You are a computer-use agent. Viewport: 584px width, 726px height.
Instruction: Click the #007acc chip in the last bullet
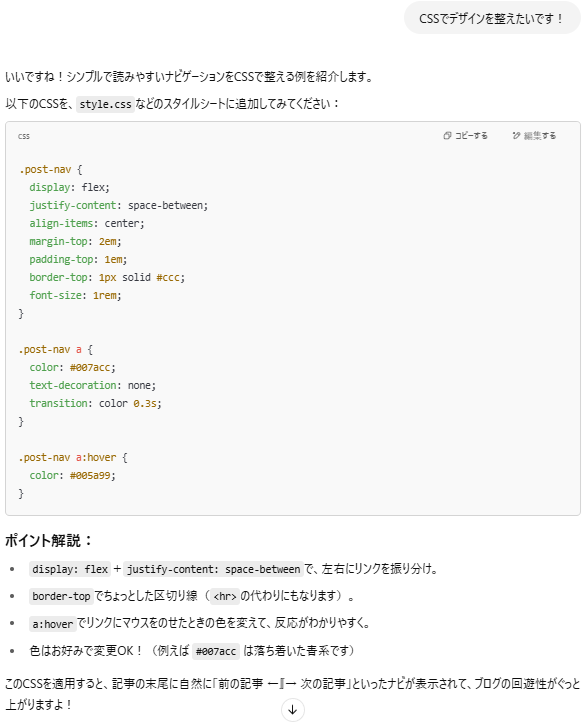[216, 651]
